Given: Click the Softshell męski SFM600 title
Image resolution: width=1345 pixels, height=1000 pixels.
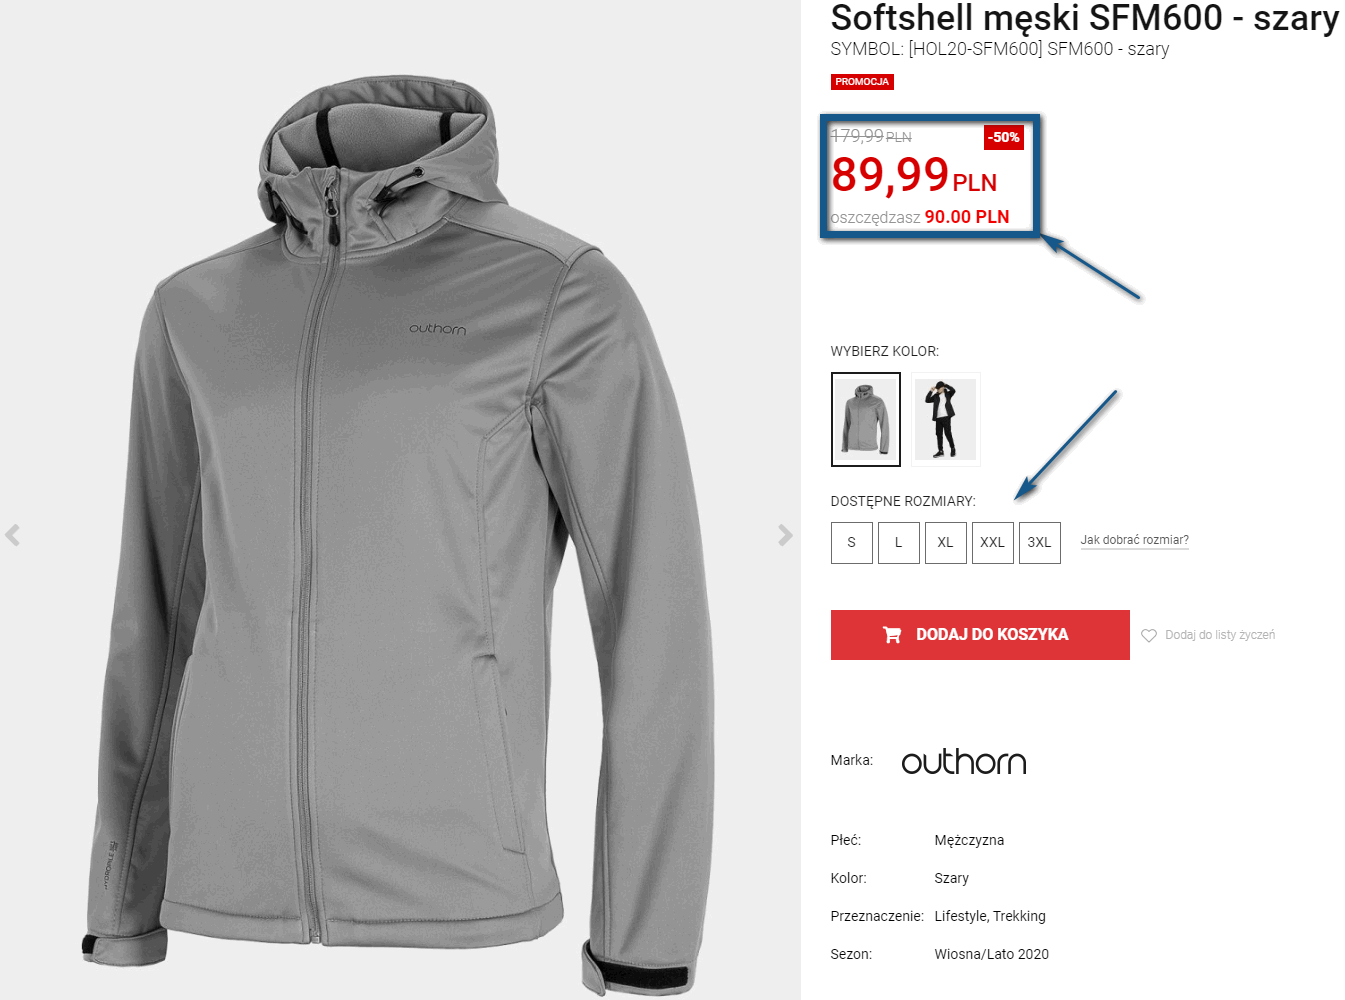Looking at the screenshot, I should pos(1084,18).
